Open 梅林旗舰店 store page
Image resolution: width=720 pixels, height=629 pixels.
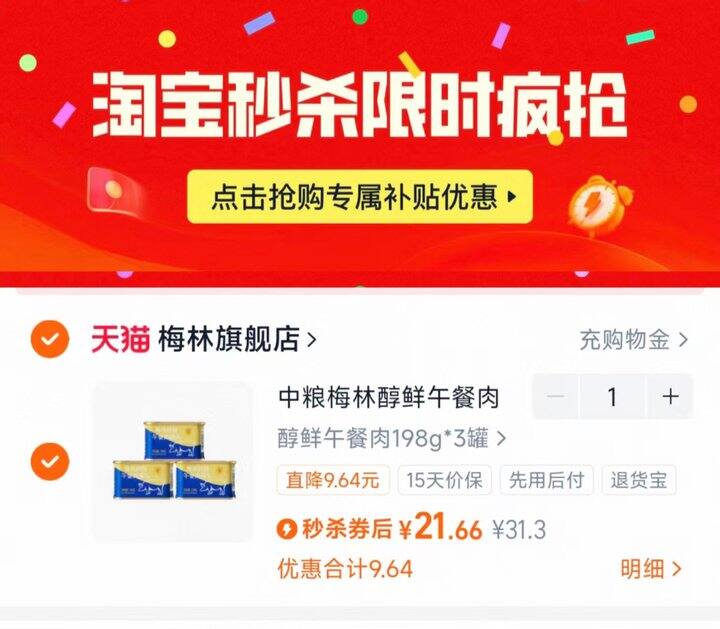point(237,339)
